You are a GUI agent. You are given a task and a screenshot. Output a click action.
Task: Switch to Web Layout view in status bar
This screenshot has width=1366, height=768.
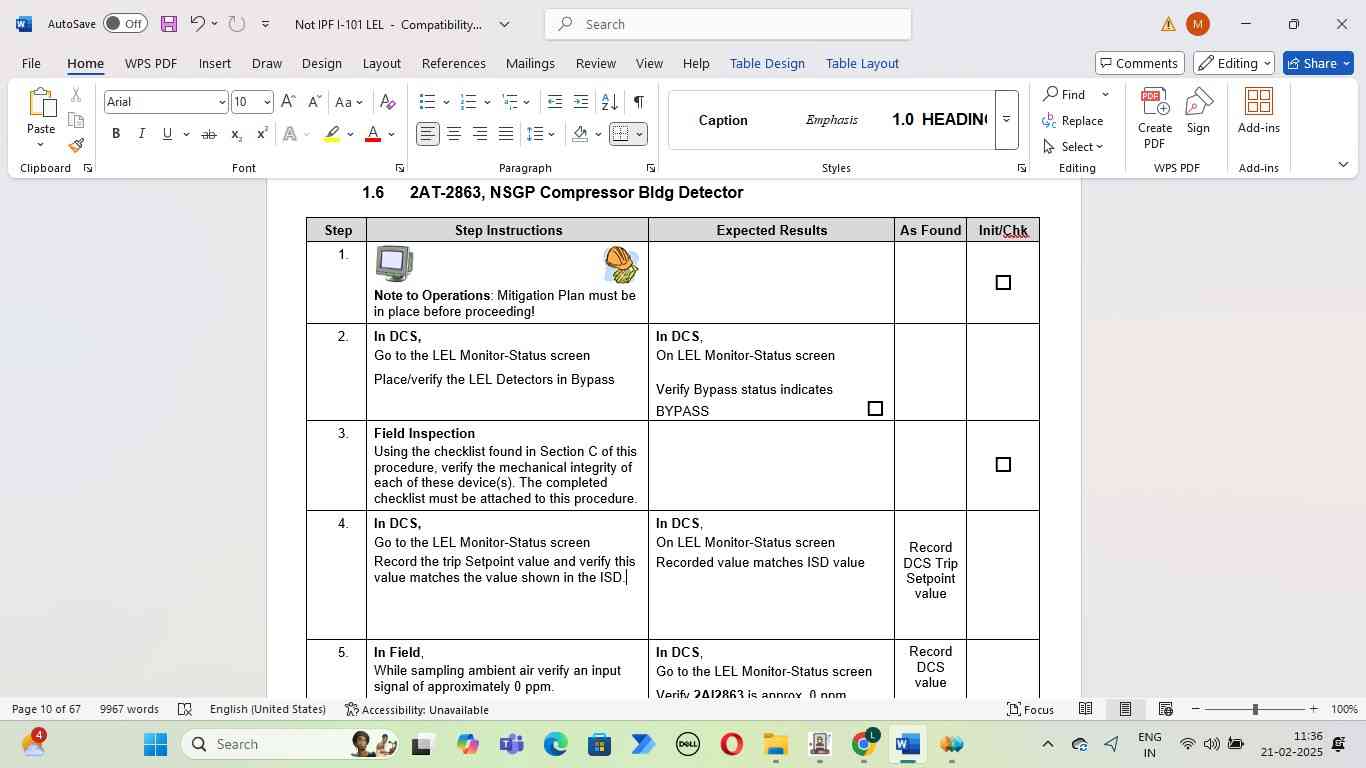(x=1165, y=709)
